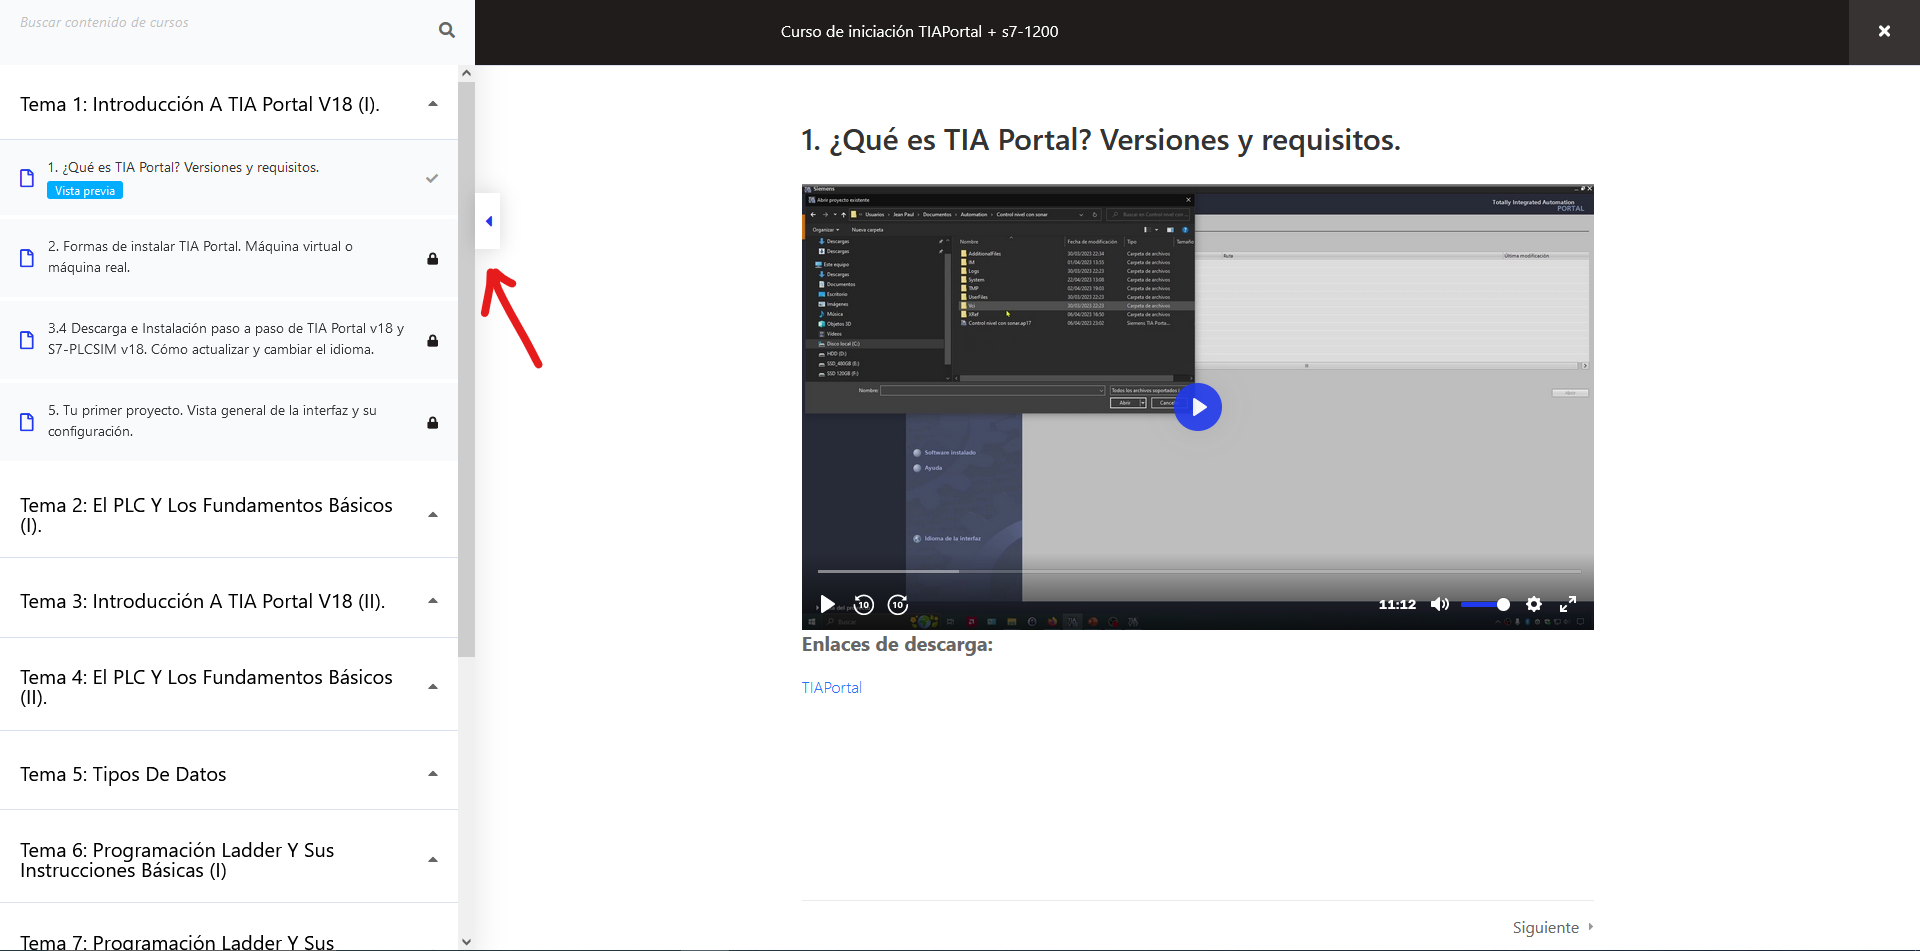Click the lesson title heading
1920x951 pixels.
(x=1101, y=140)
